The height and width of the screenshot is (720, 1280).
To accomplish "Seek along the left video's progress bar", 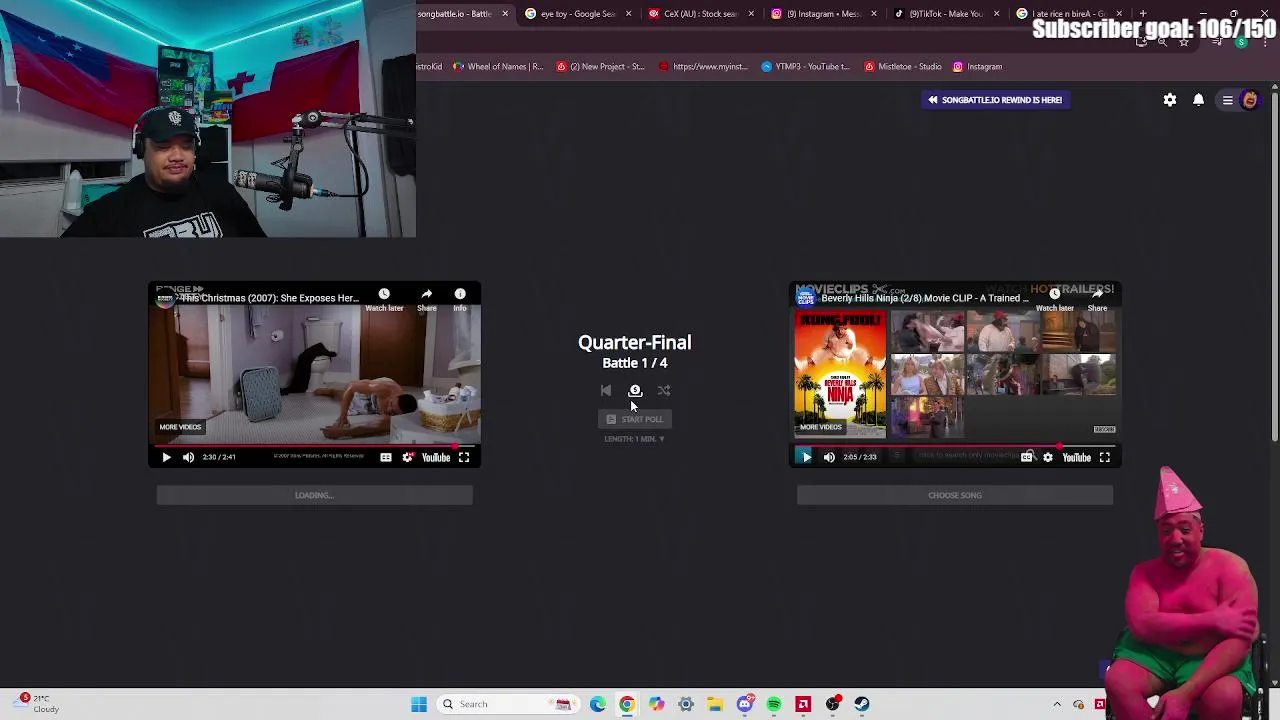I will click(314, 445).
